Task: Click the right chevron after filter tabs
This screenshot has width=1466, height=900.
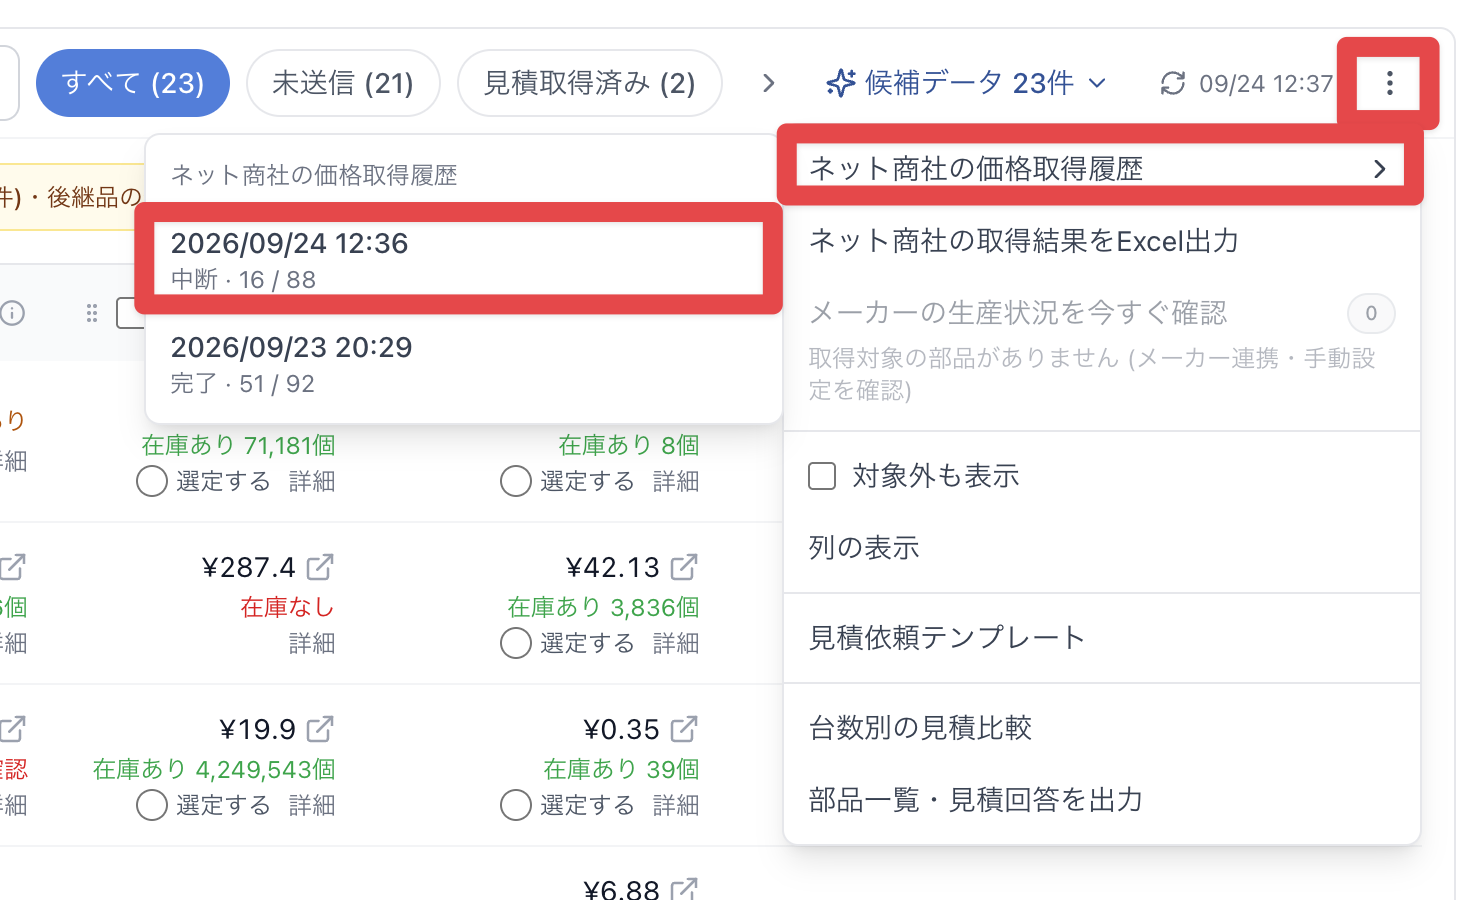Action: tap(768, 83)
